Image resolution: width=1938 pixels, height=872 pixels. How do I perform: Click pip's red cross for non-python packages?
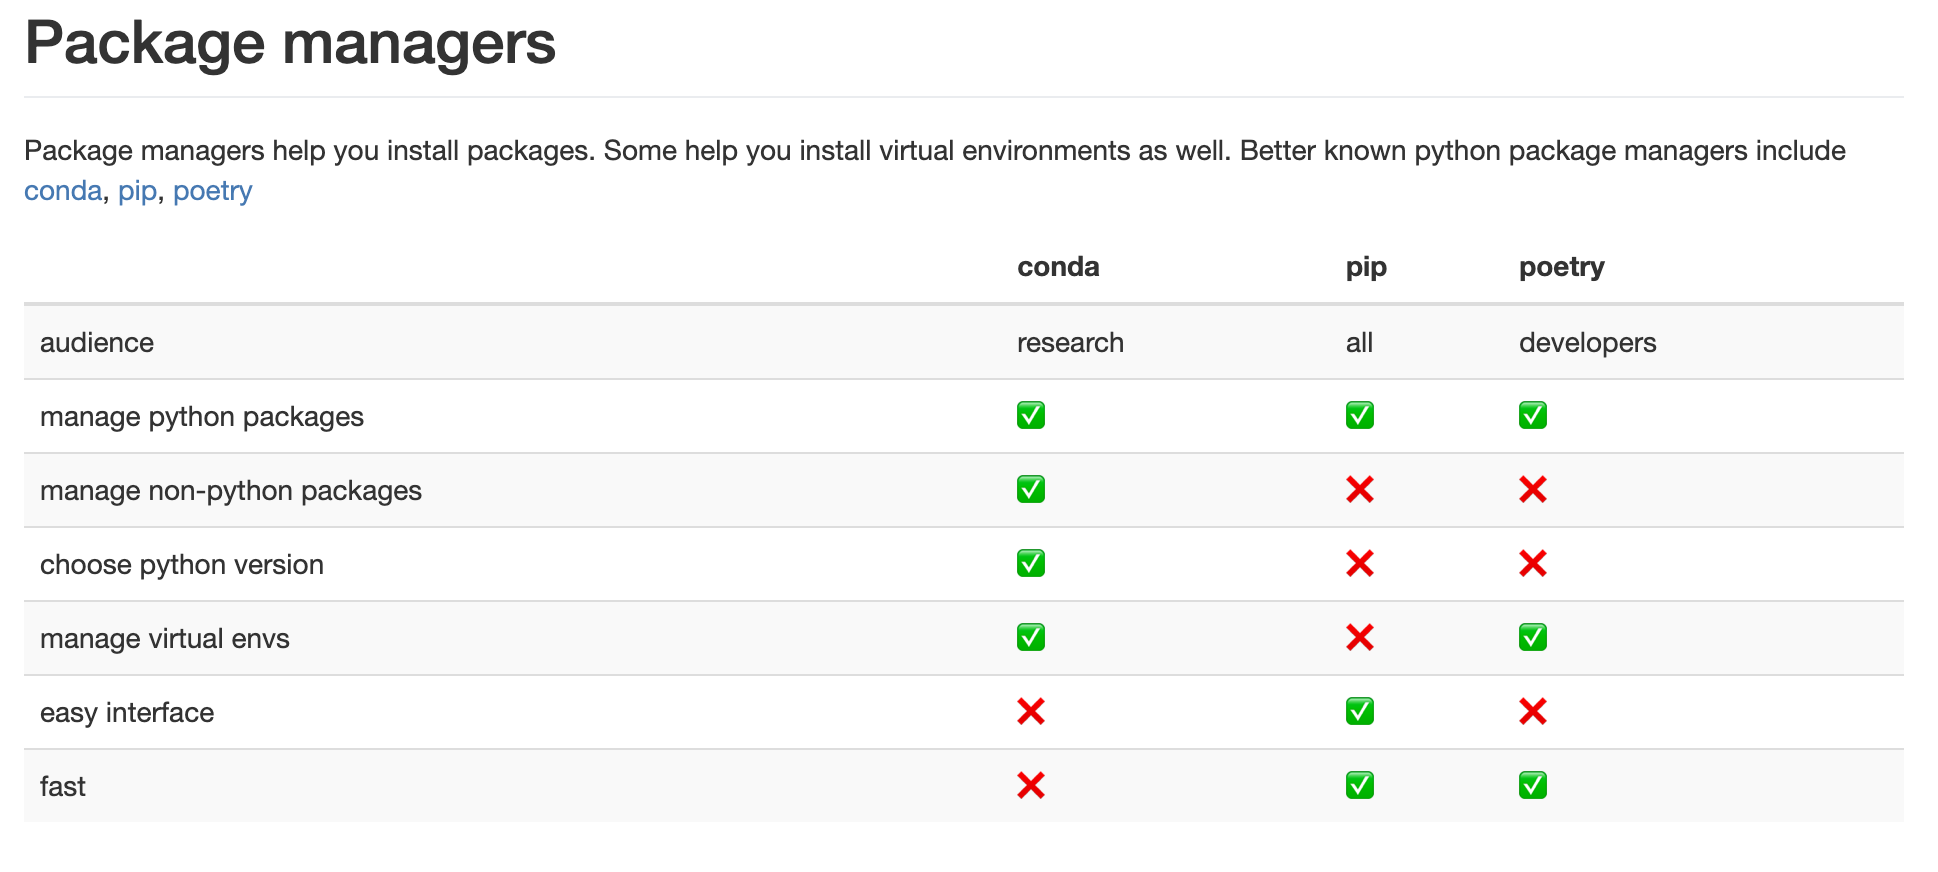(1360, 489)
